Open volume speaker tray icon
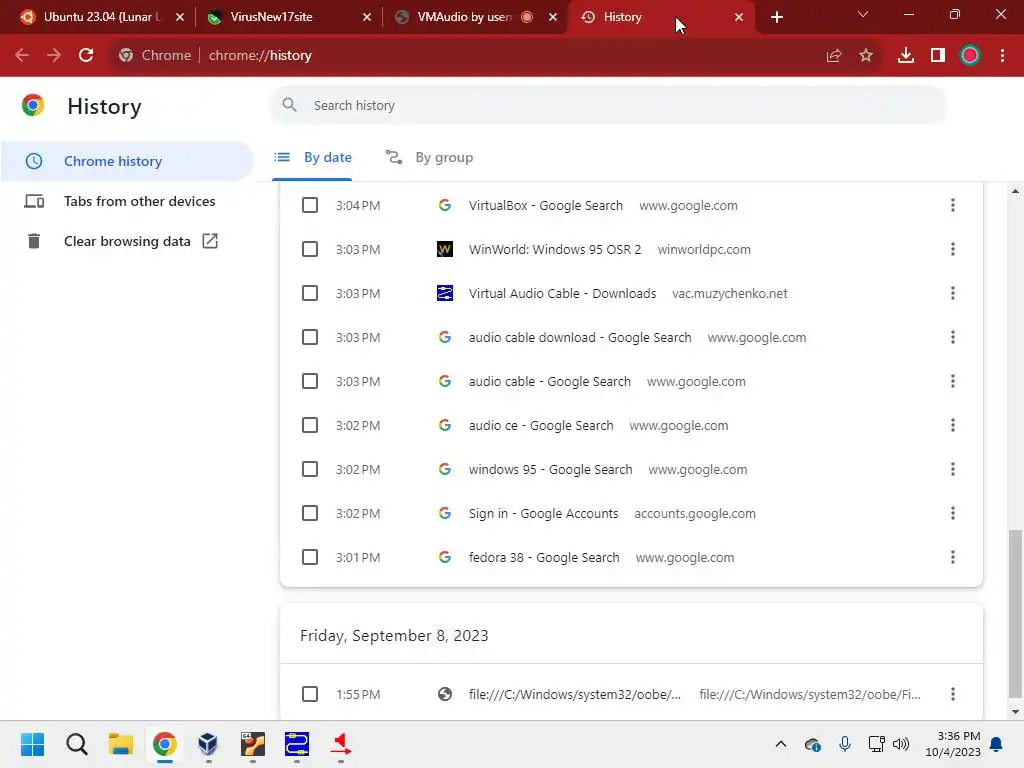 coord(901,744)
